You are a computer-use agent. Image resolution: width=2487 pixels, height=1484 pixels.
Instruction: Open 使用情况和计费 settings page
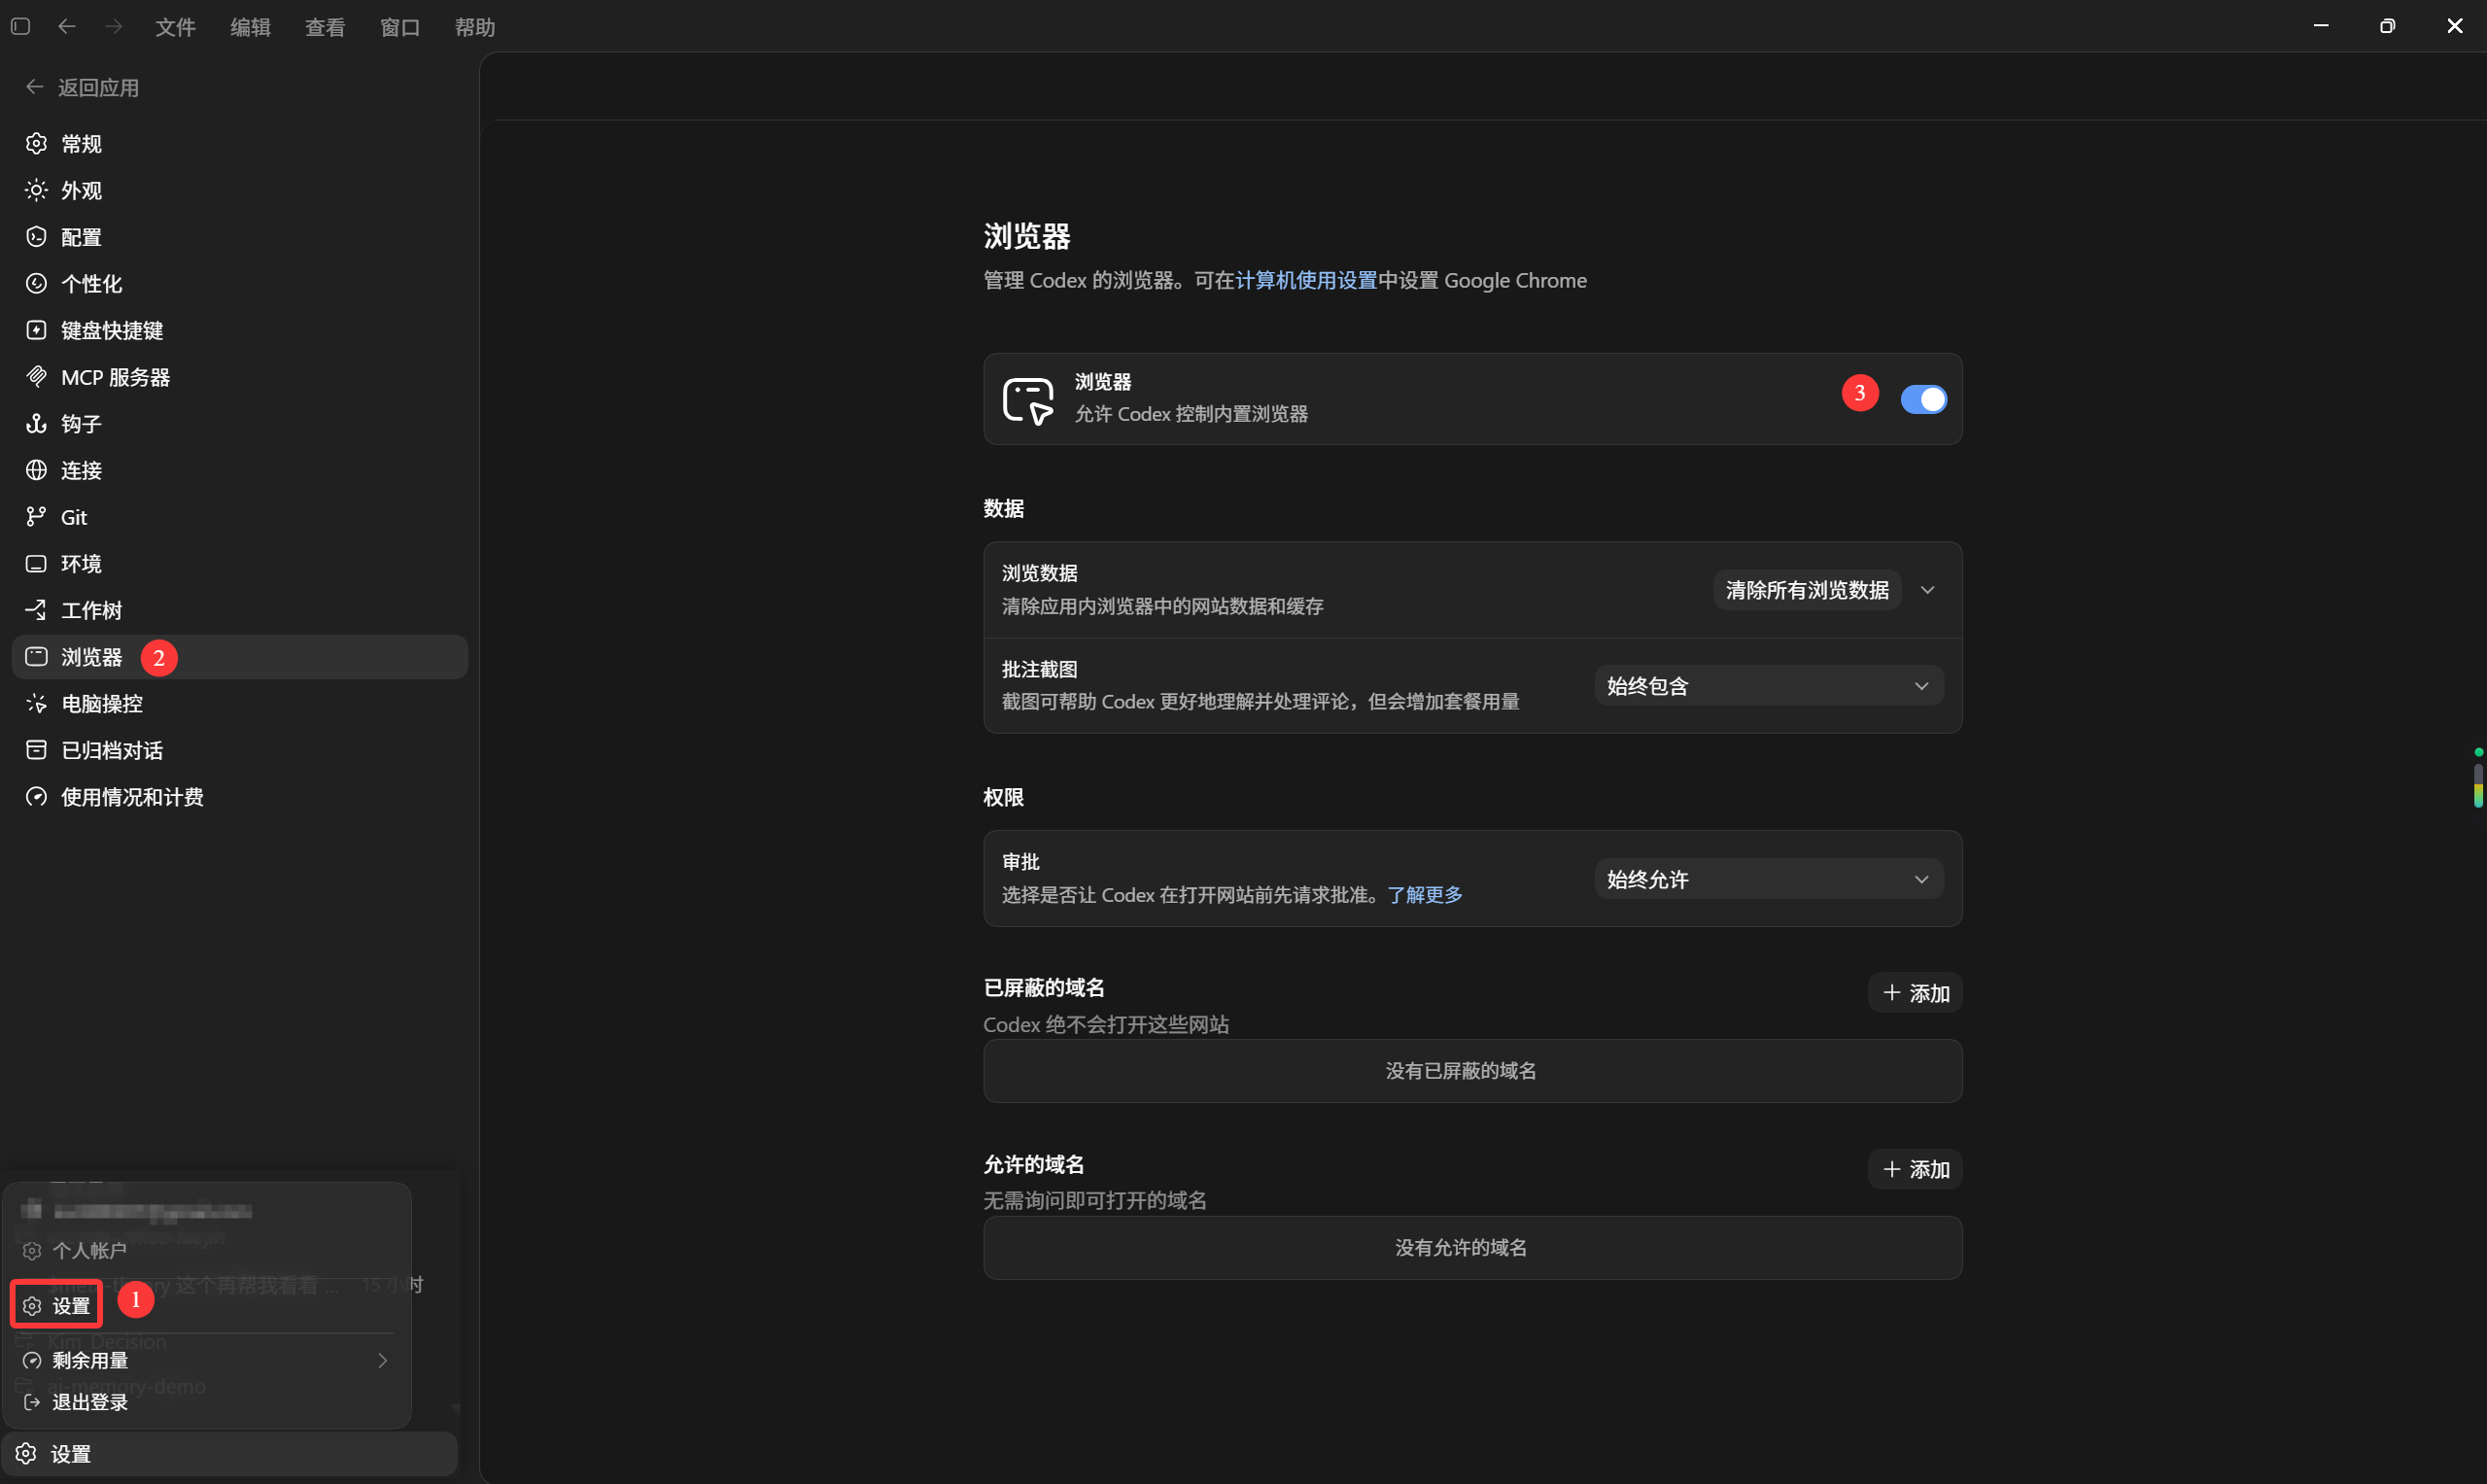click(239, 797)
